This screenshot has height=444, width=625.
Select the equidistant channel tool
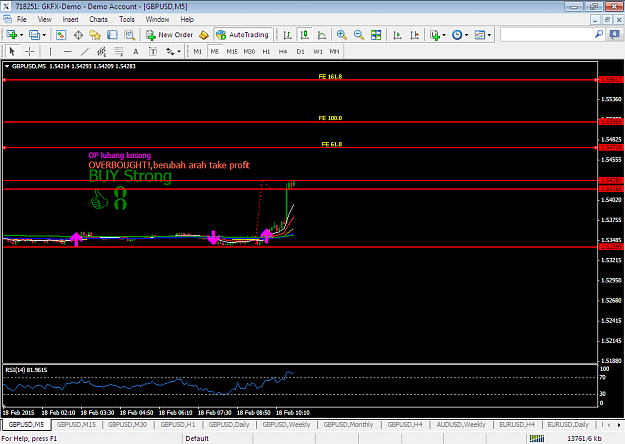click(x=102, y=51)
